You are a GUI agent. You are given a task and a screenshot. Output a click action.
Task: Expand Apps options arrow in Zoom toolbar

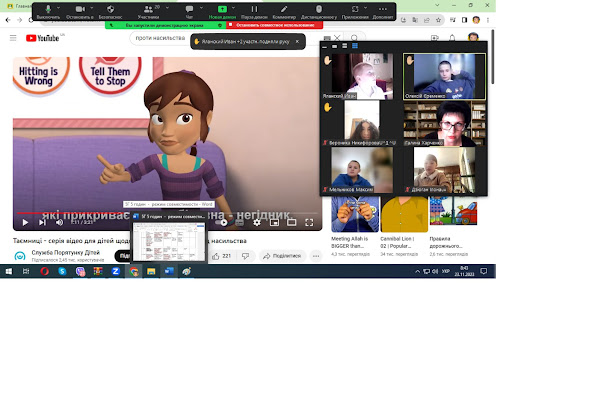365,8
